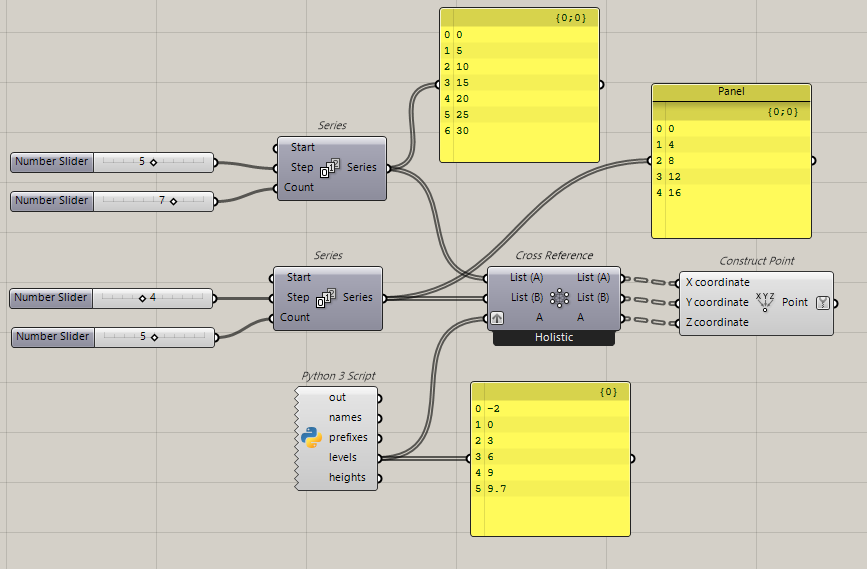
Task: Click the Construct Point XYZ icon
Action: [x=765, y=302]
